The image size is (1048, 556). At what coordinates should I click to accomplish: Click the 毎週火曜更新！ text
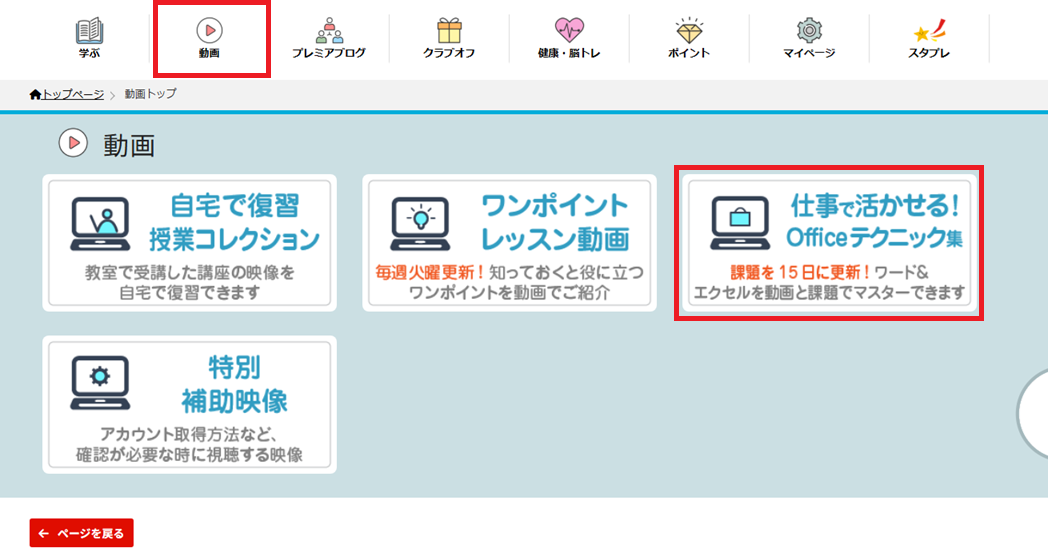[x=430, y=273]
